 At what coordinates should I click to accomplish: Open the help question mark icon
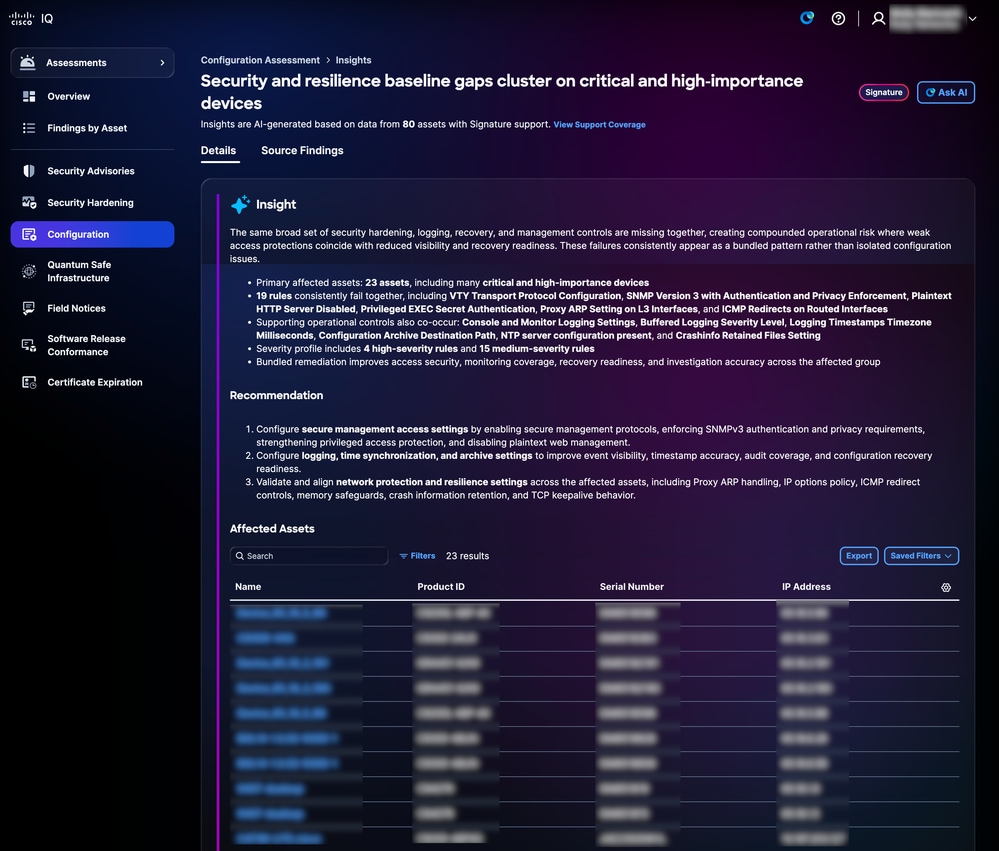tap(838, 18)
